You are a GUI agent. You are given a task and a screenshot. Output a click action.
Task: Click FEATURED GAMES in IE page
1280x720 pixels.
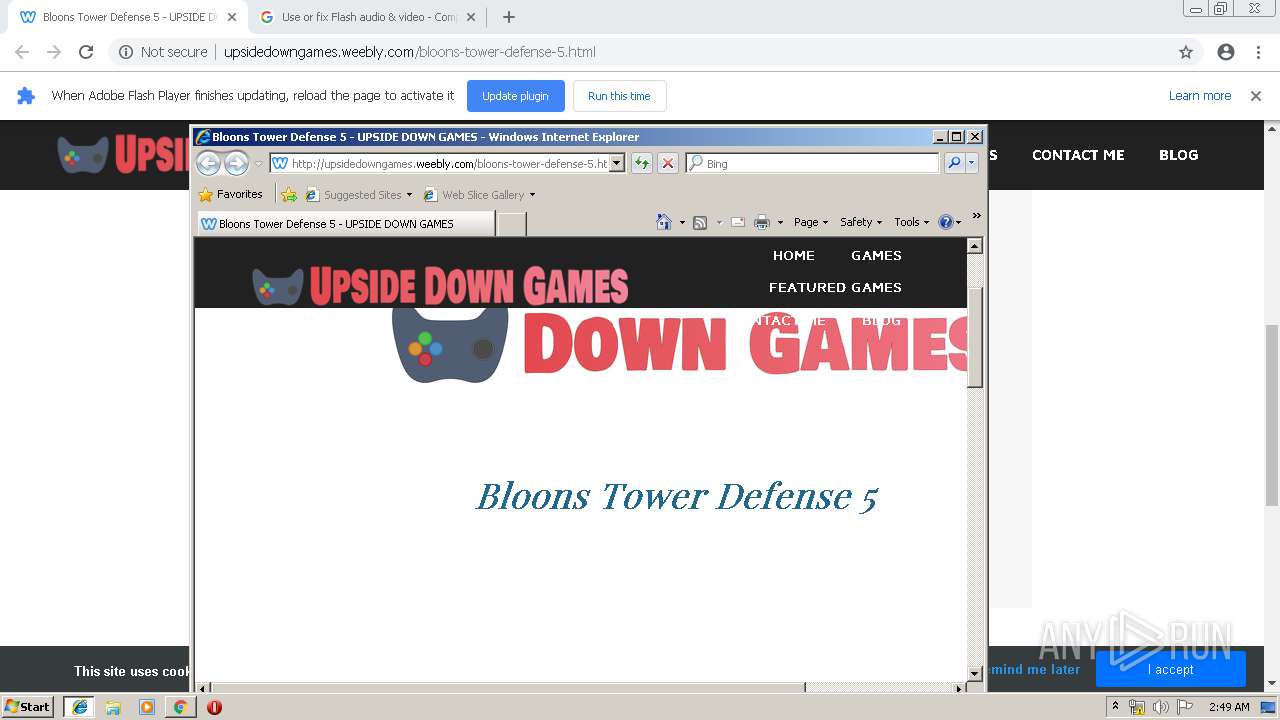click(x=835, y=287)
